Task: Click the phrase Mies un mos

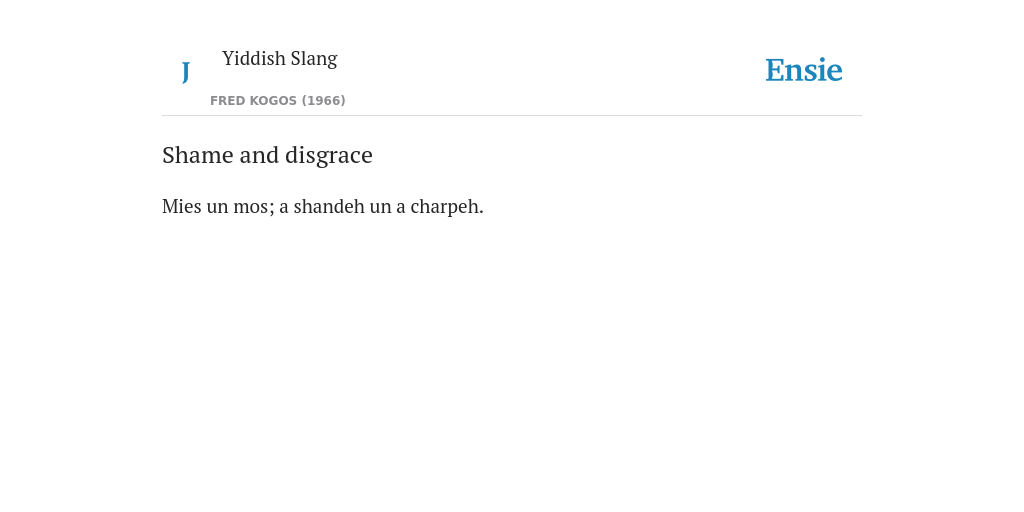Action: coord(216,206)
